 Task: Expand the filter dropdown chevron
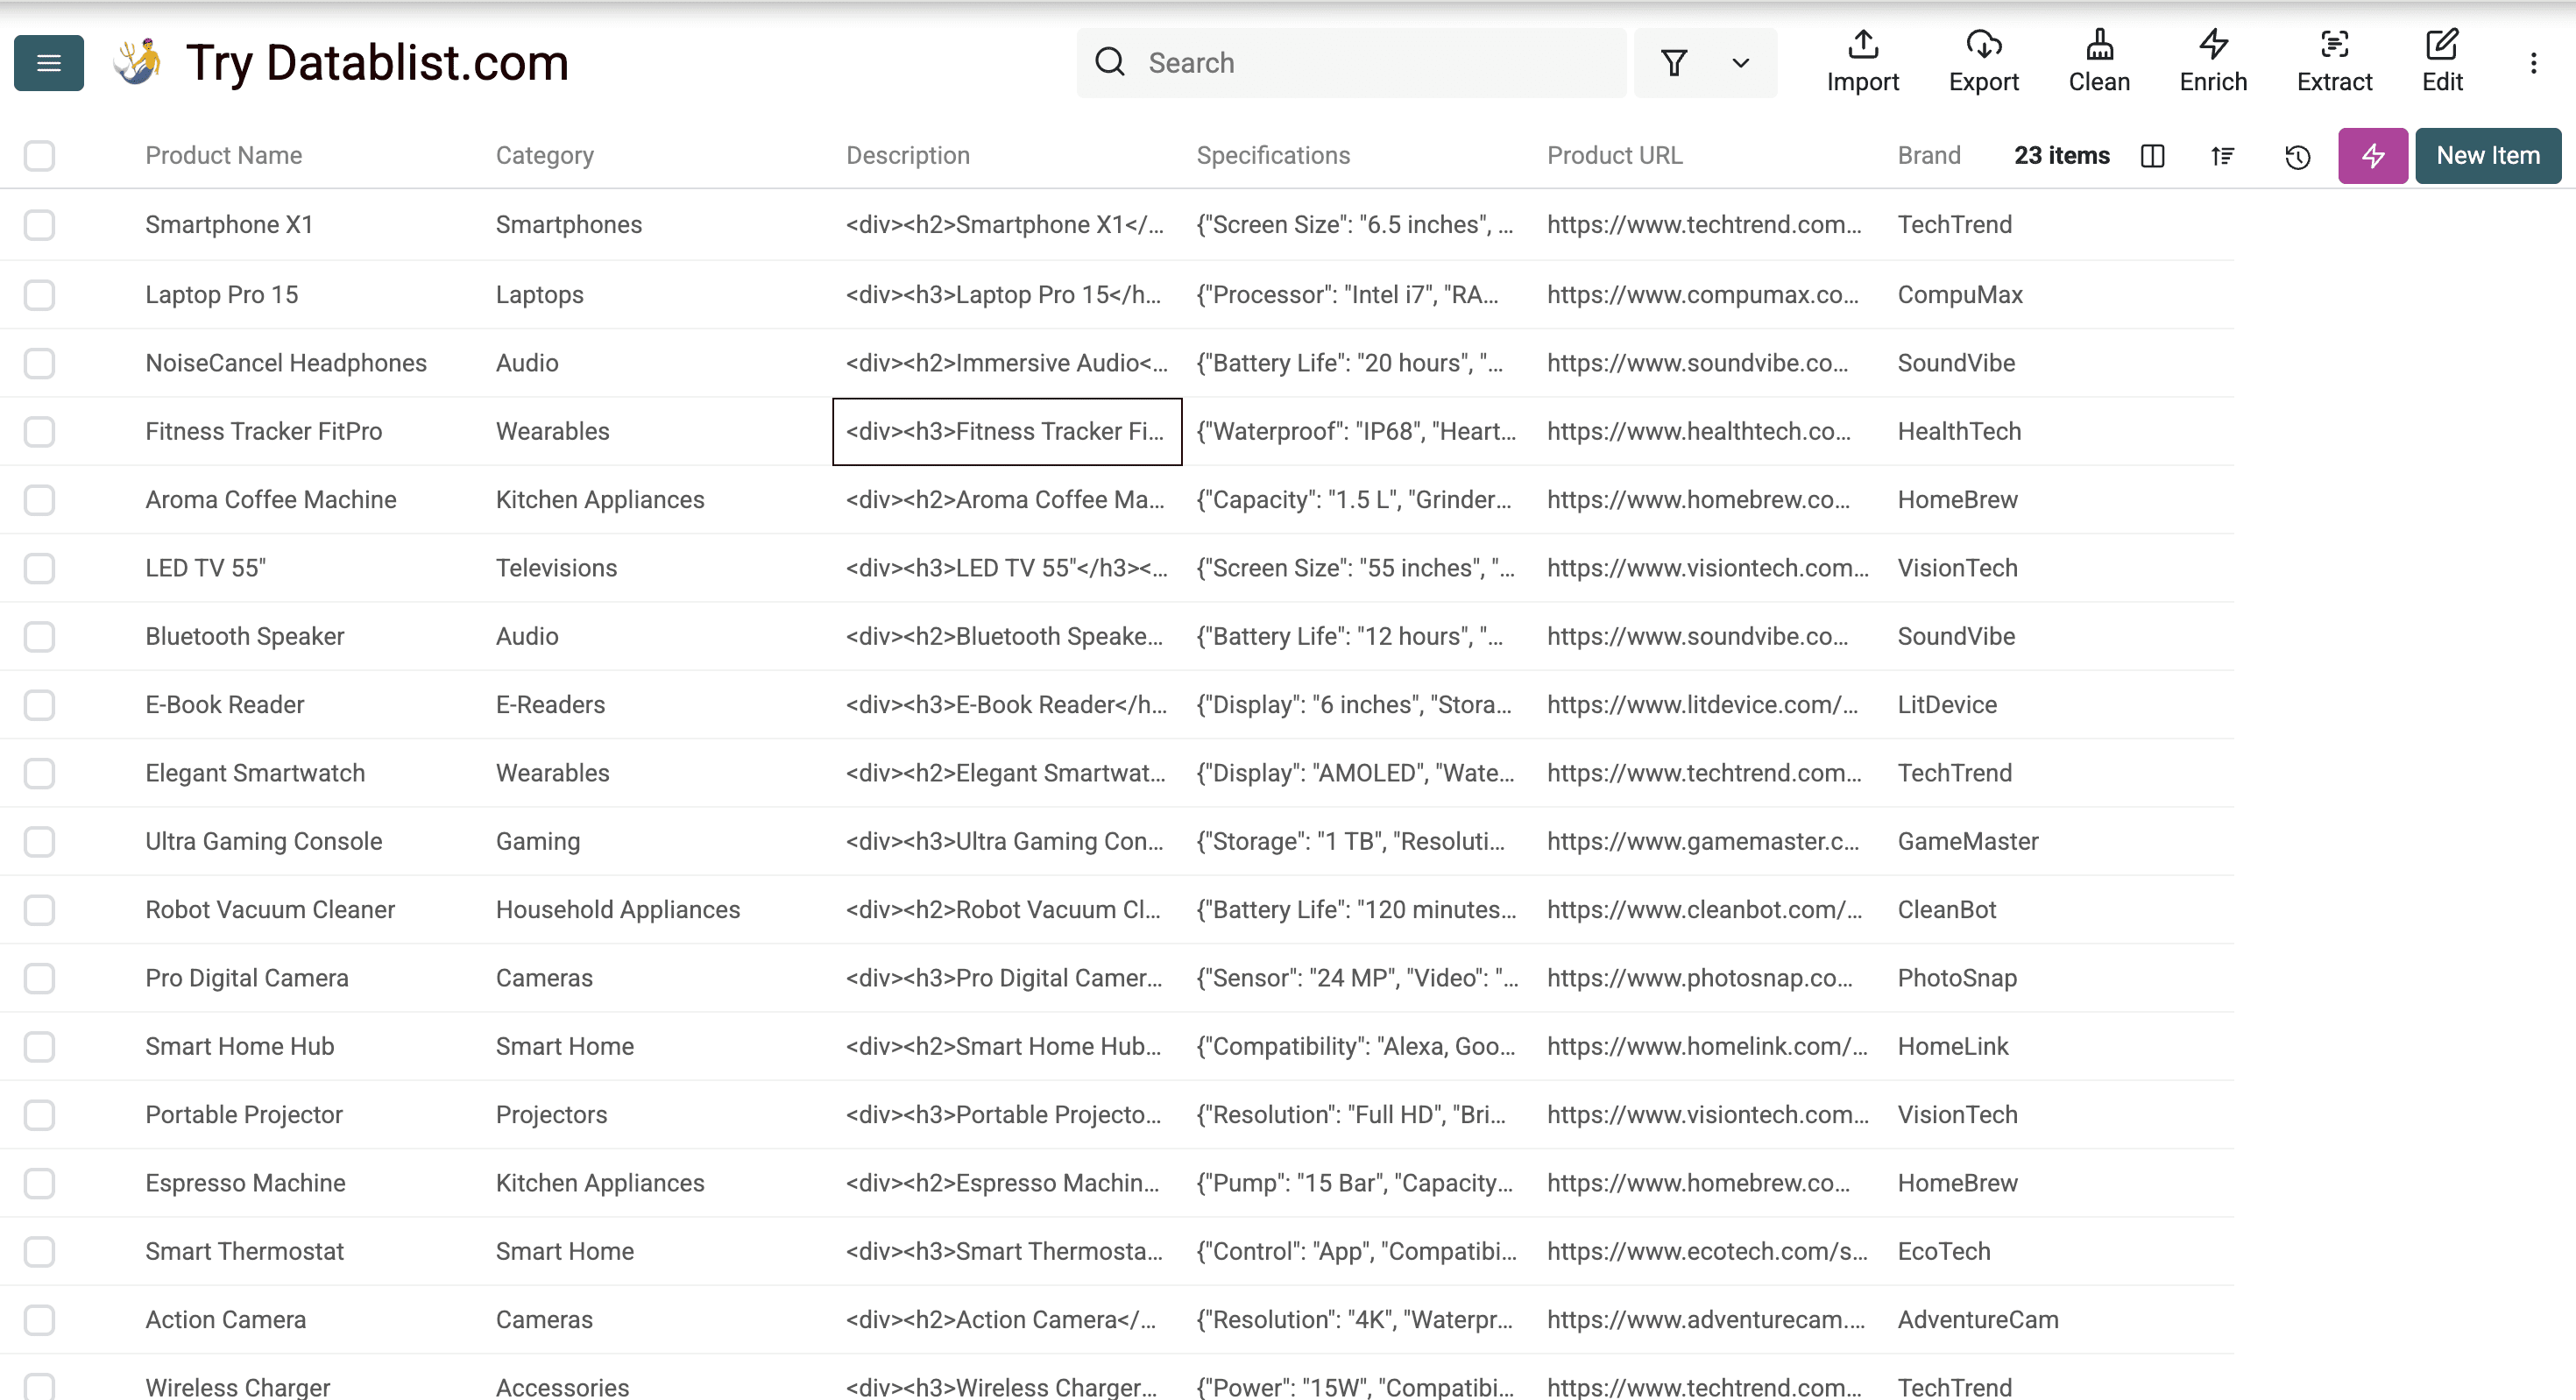1740,63
